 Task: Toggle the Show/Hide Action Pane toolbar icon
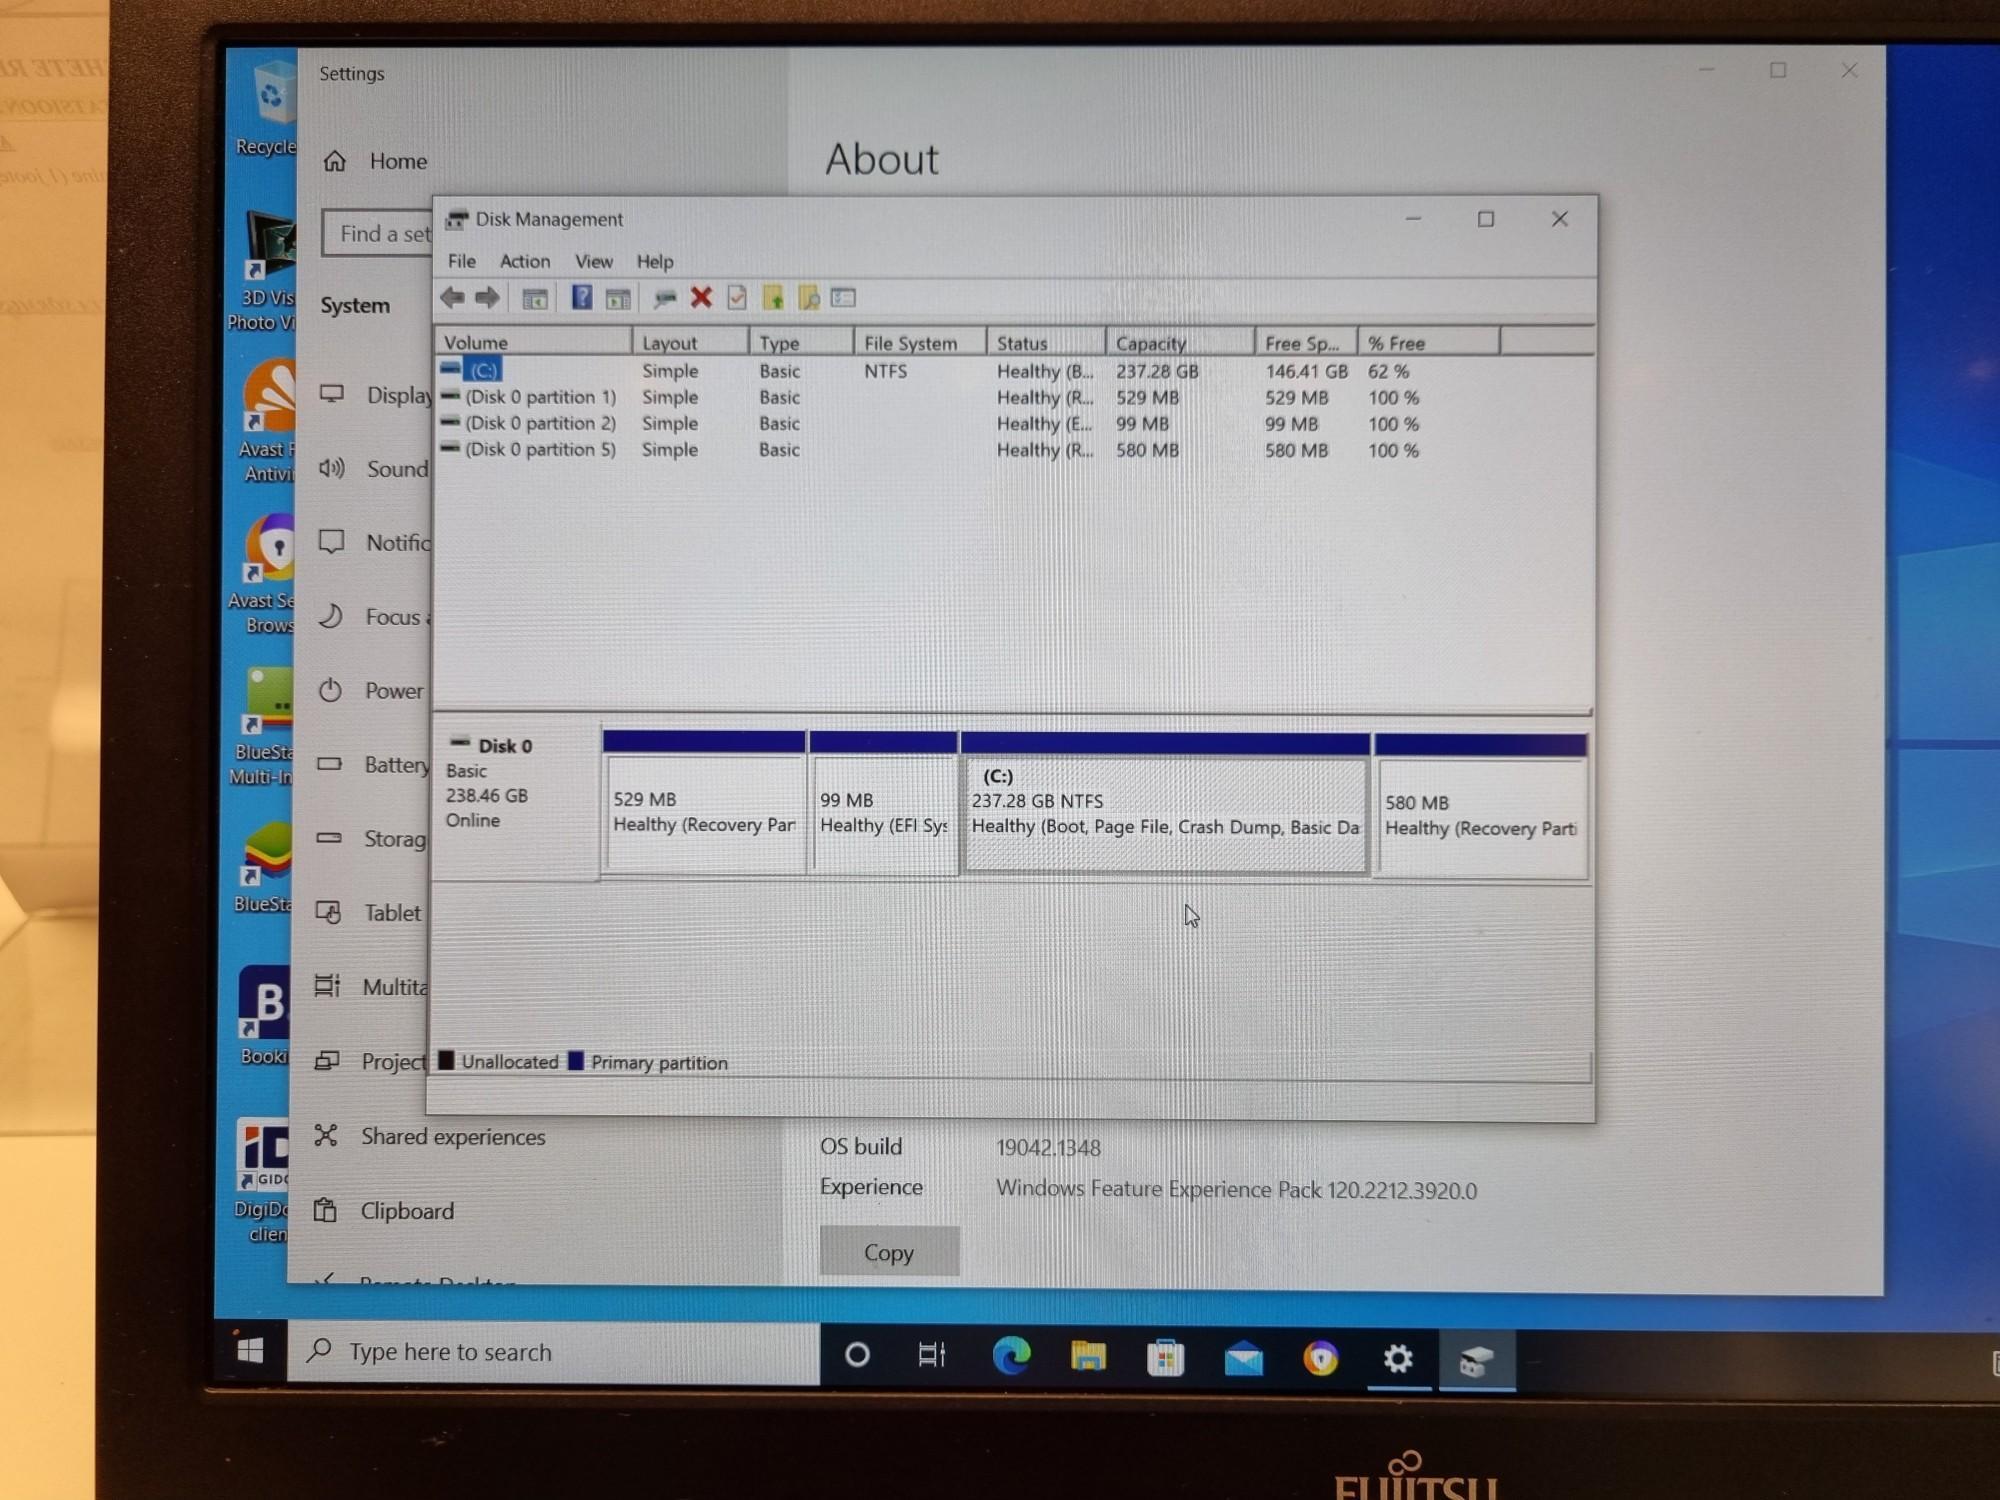pyautogui.click(x=618, y=298)
